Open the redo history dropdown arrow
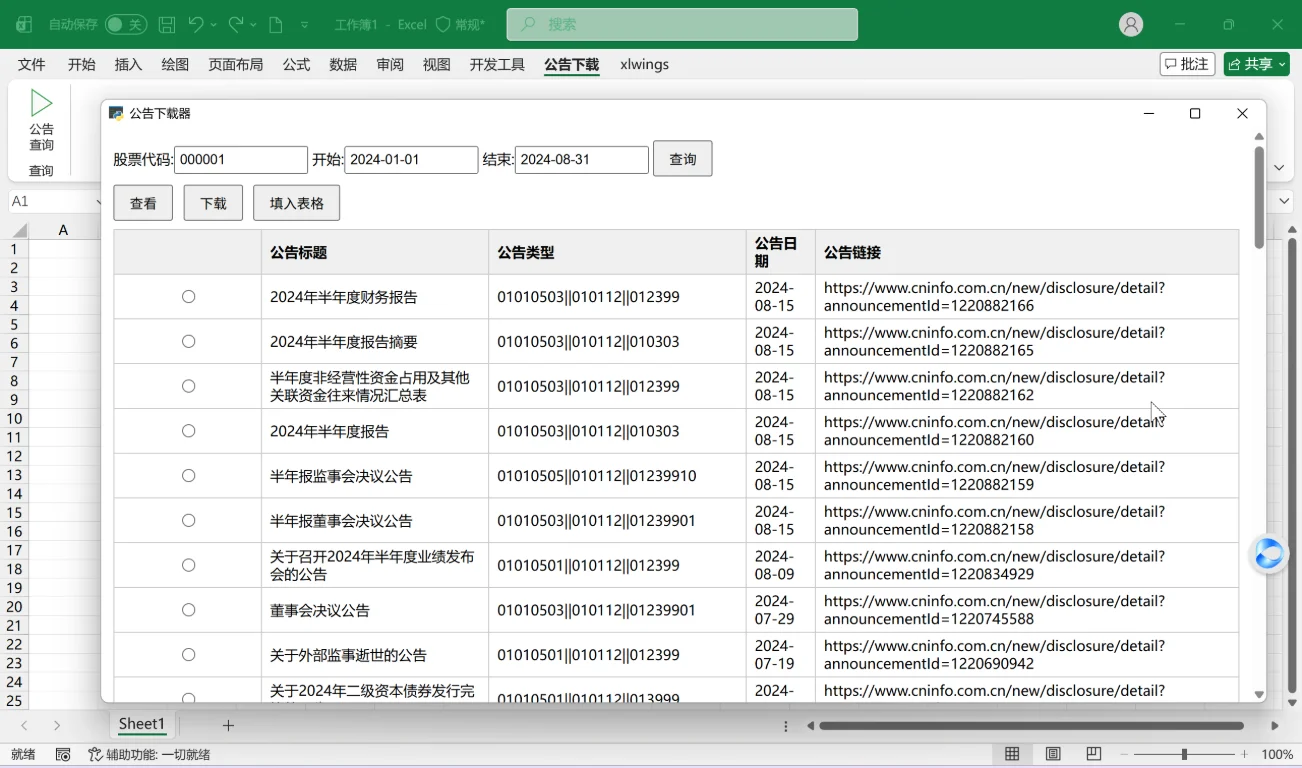 coord(254,25)
